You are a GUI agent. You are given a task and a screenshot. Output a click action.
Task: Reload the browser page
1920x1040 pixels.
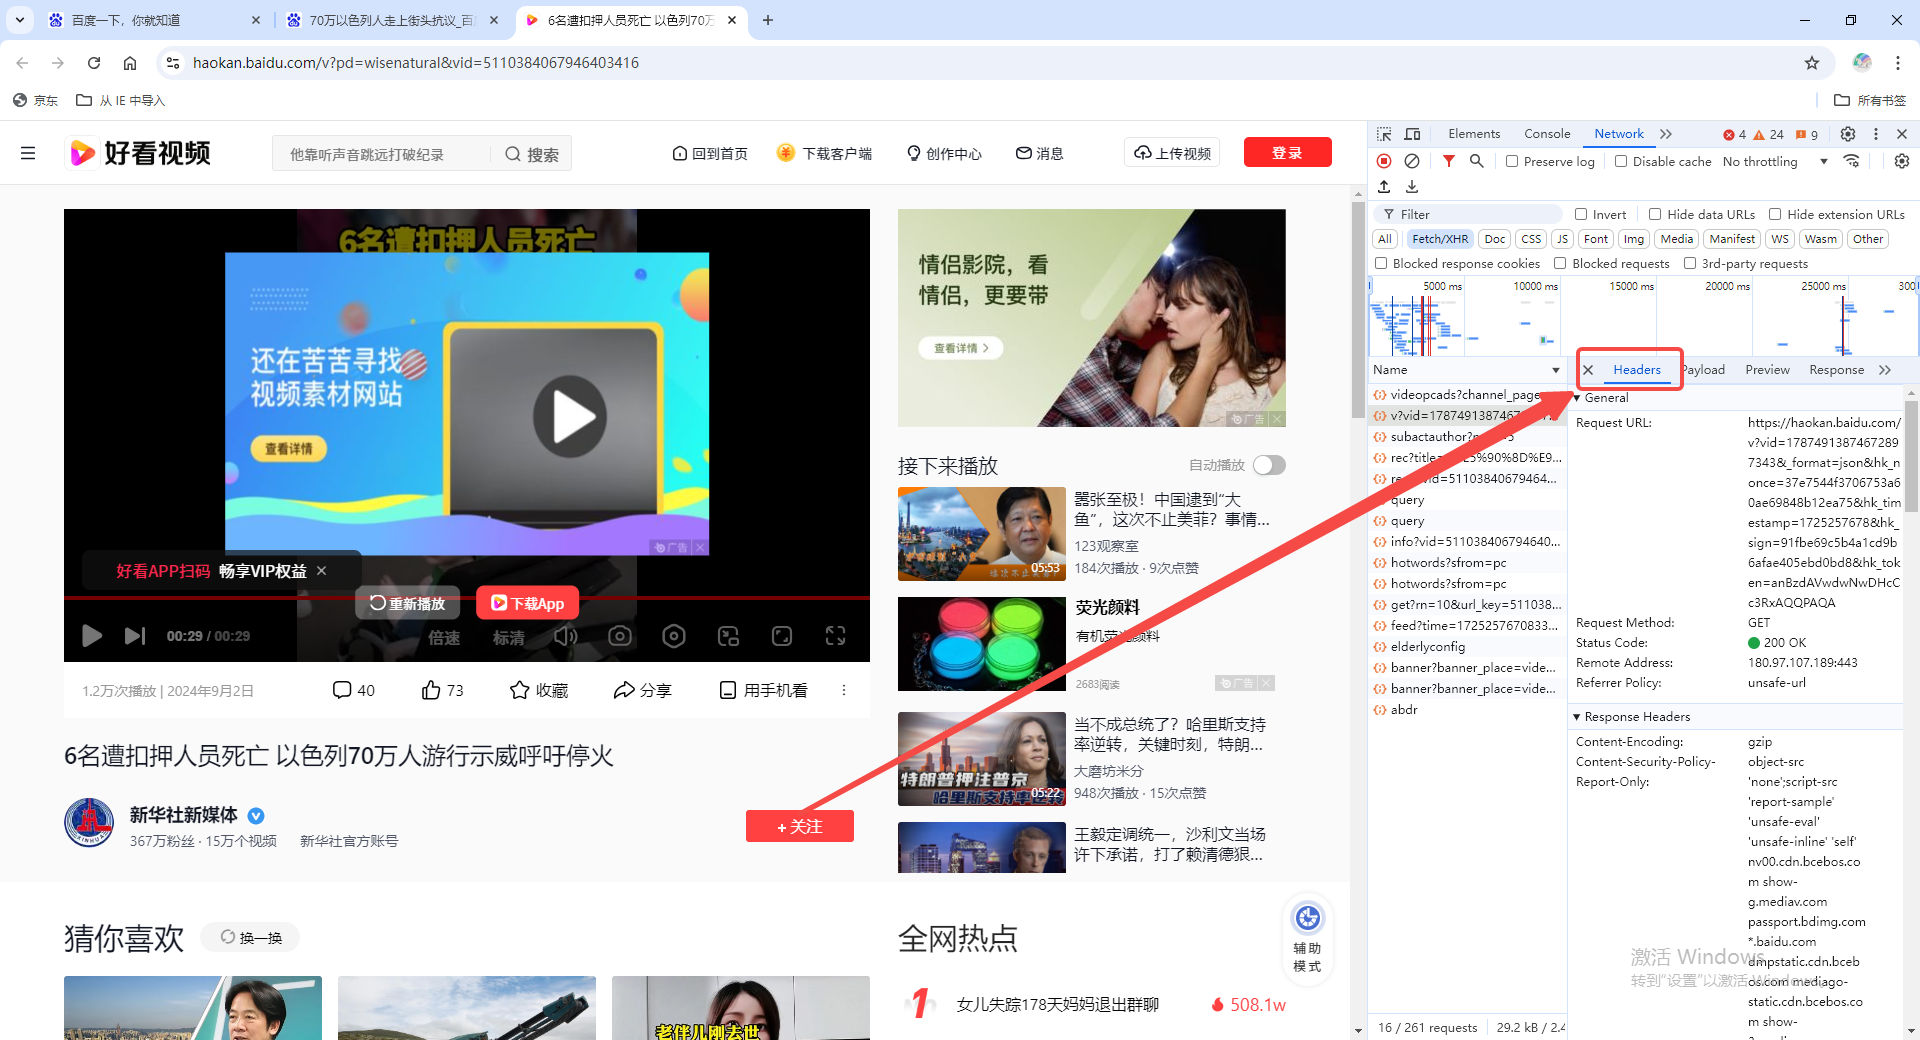pos(94,63)
